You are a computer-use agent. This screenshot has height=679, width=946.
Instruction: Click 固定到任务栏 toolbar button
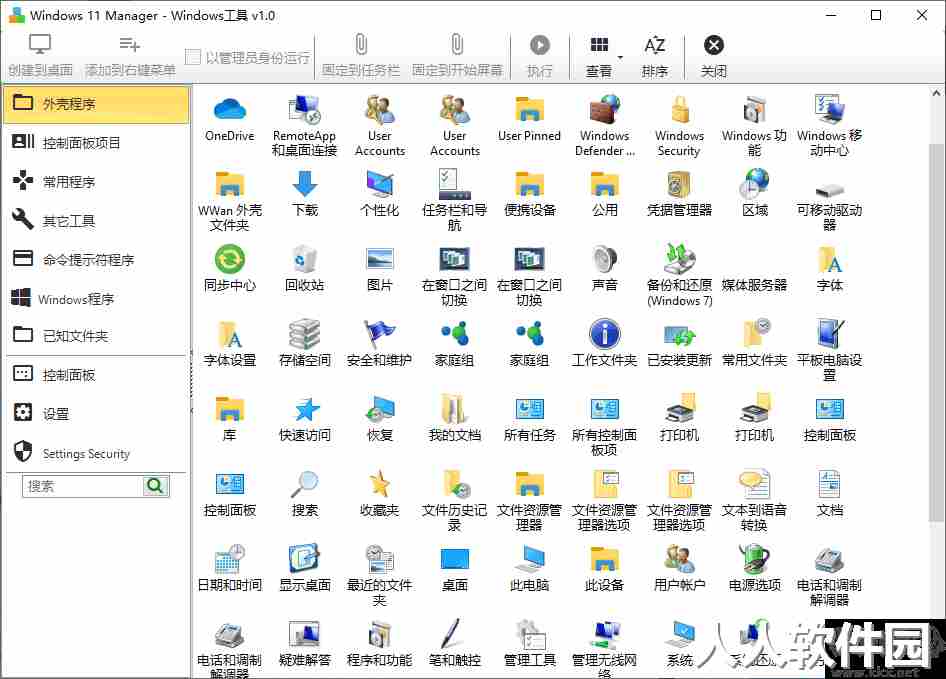(x=360, y=56)
